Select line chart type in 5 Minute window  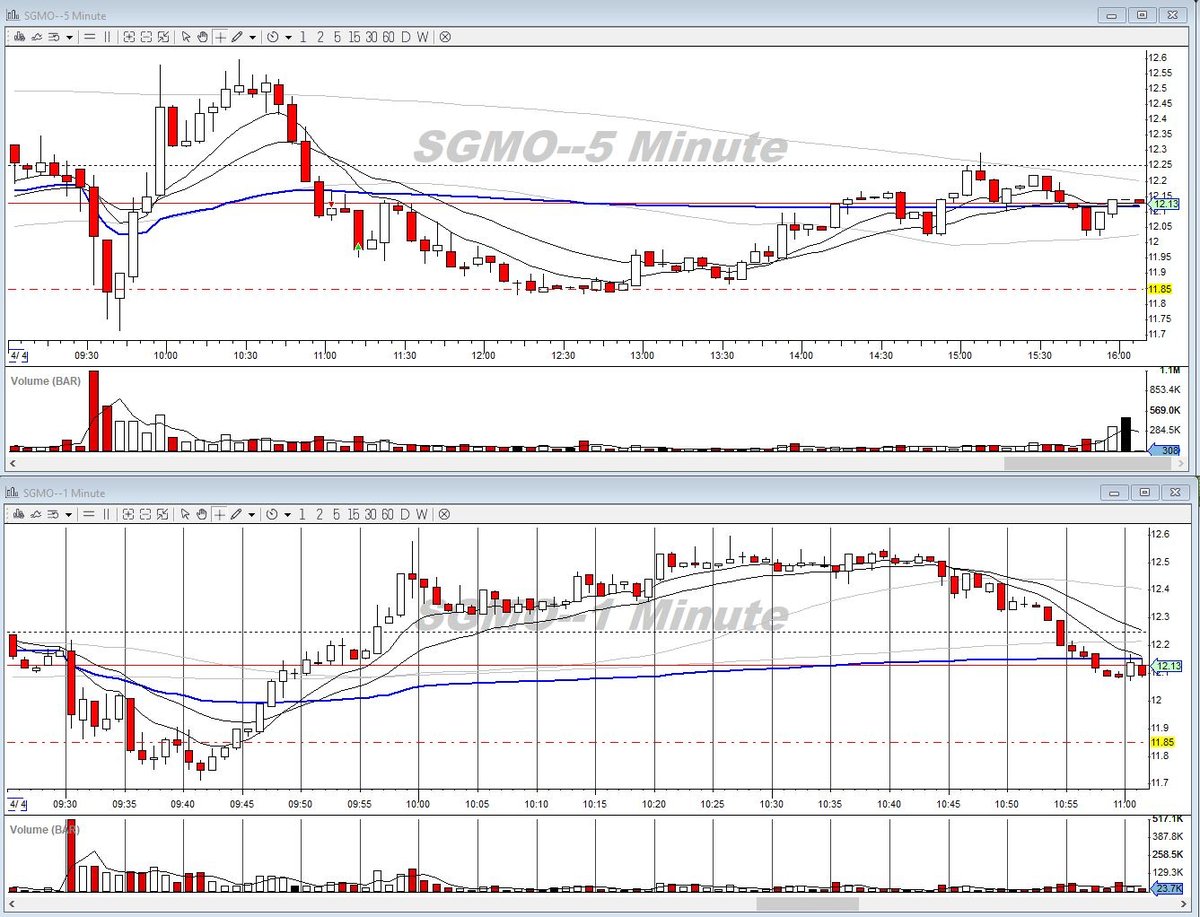(x=36, y=37)
